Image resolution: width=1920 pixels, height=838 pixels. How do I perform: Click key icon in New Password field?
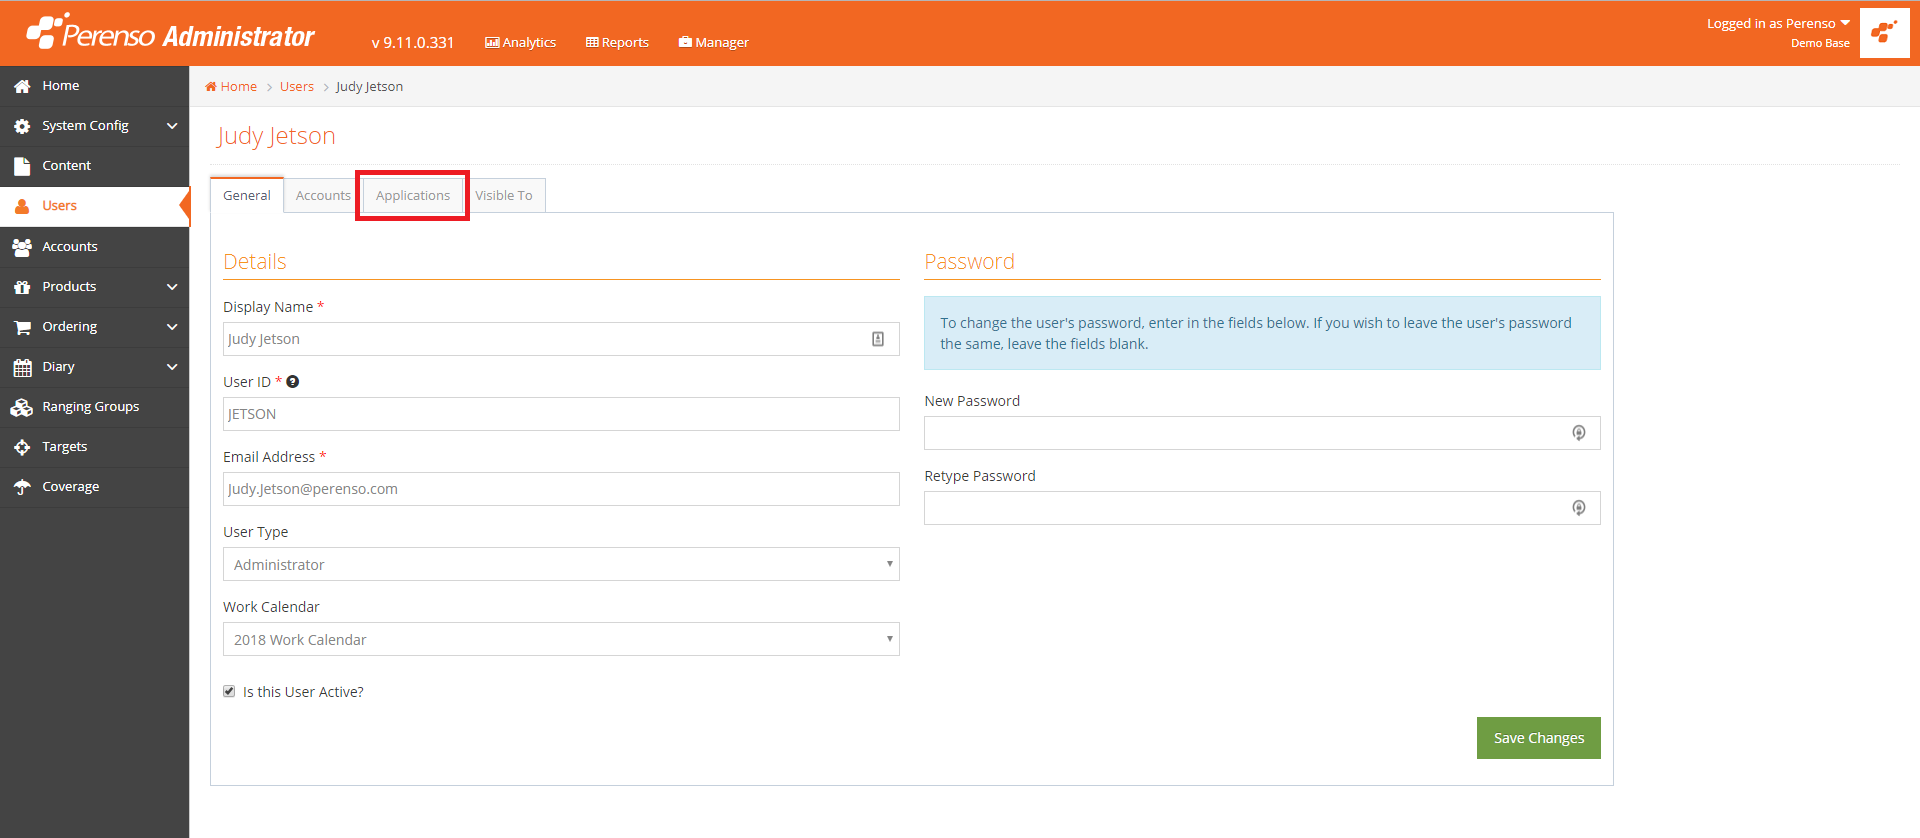(x=1579, y=433)
